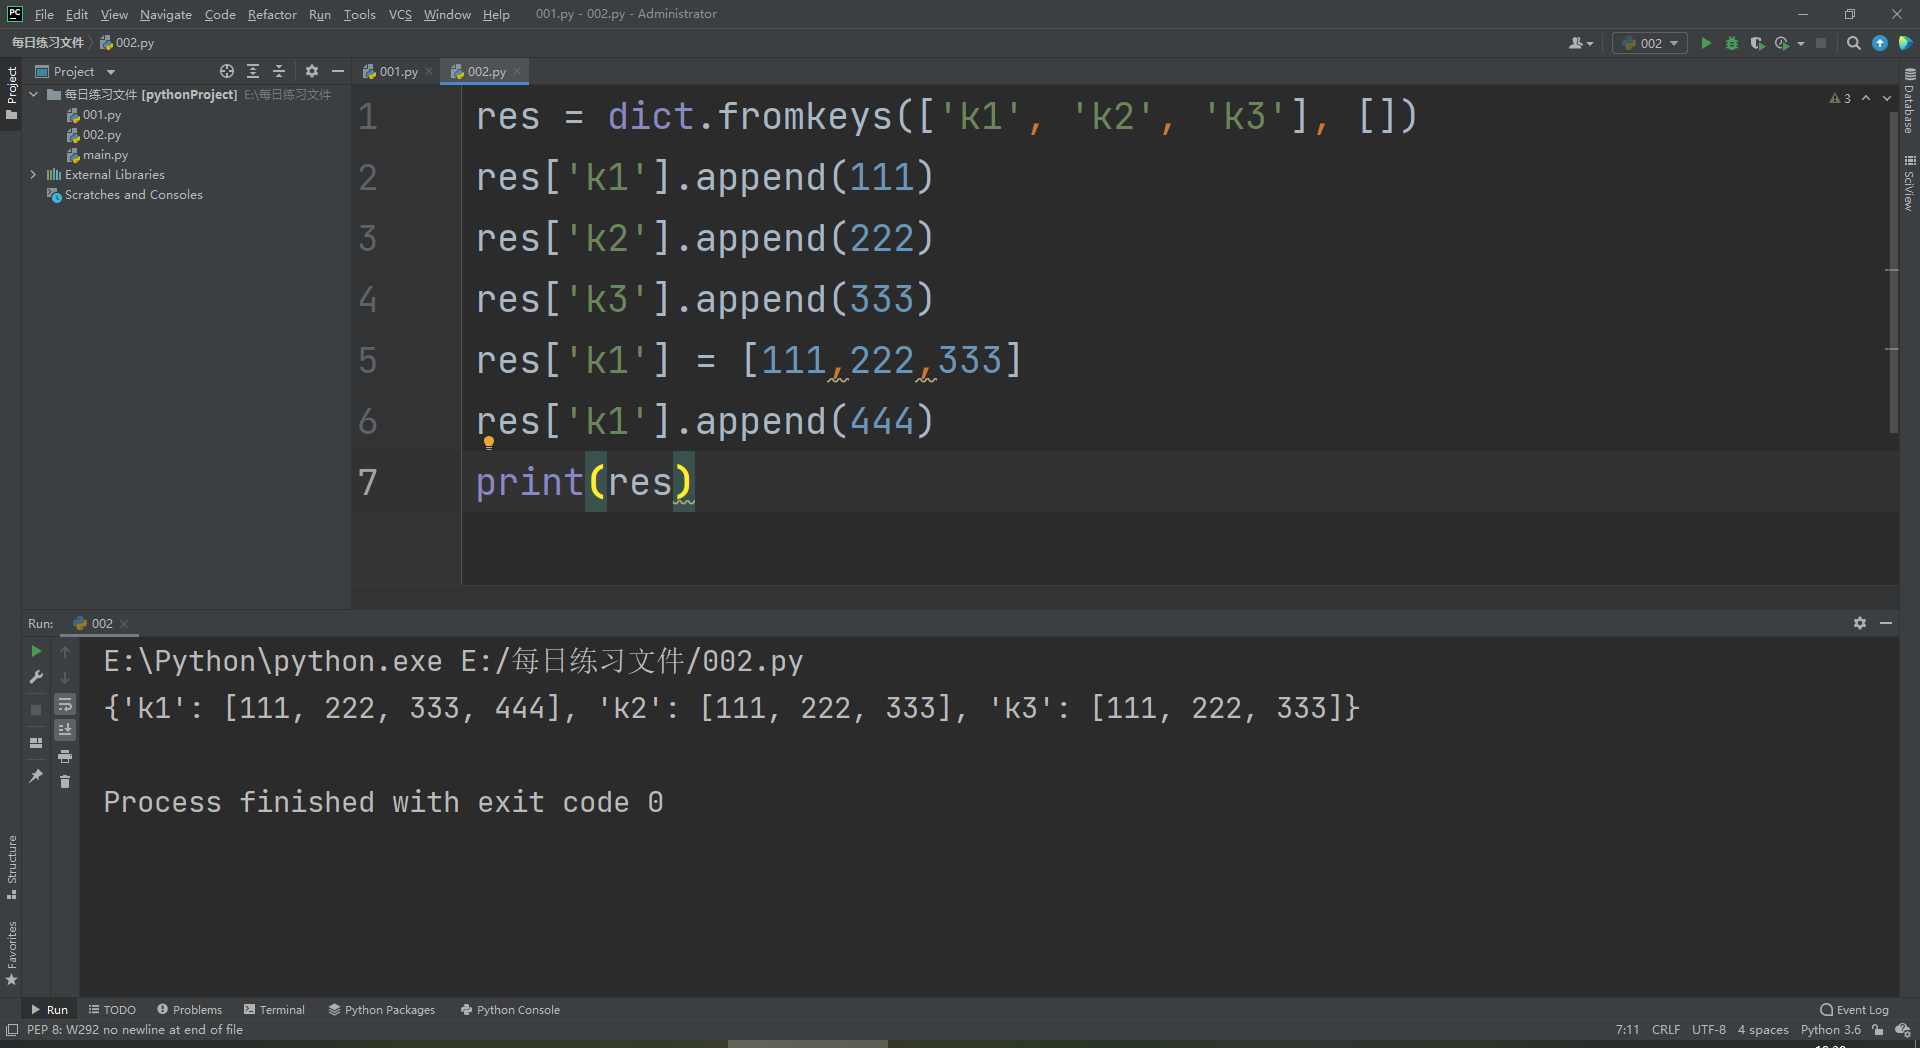Open Python 3.6 interpreter selector

[1831, 1030]
